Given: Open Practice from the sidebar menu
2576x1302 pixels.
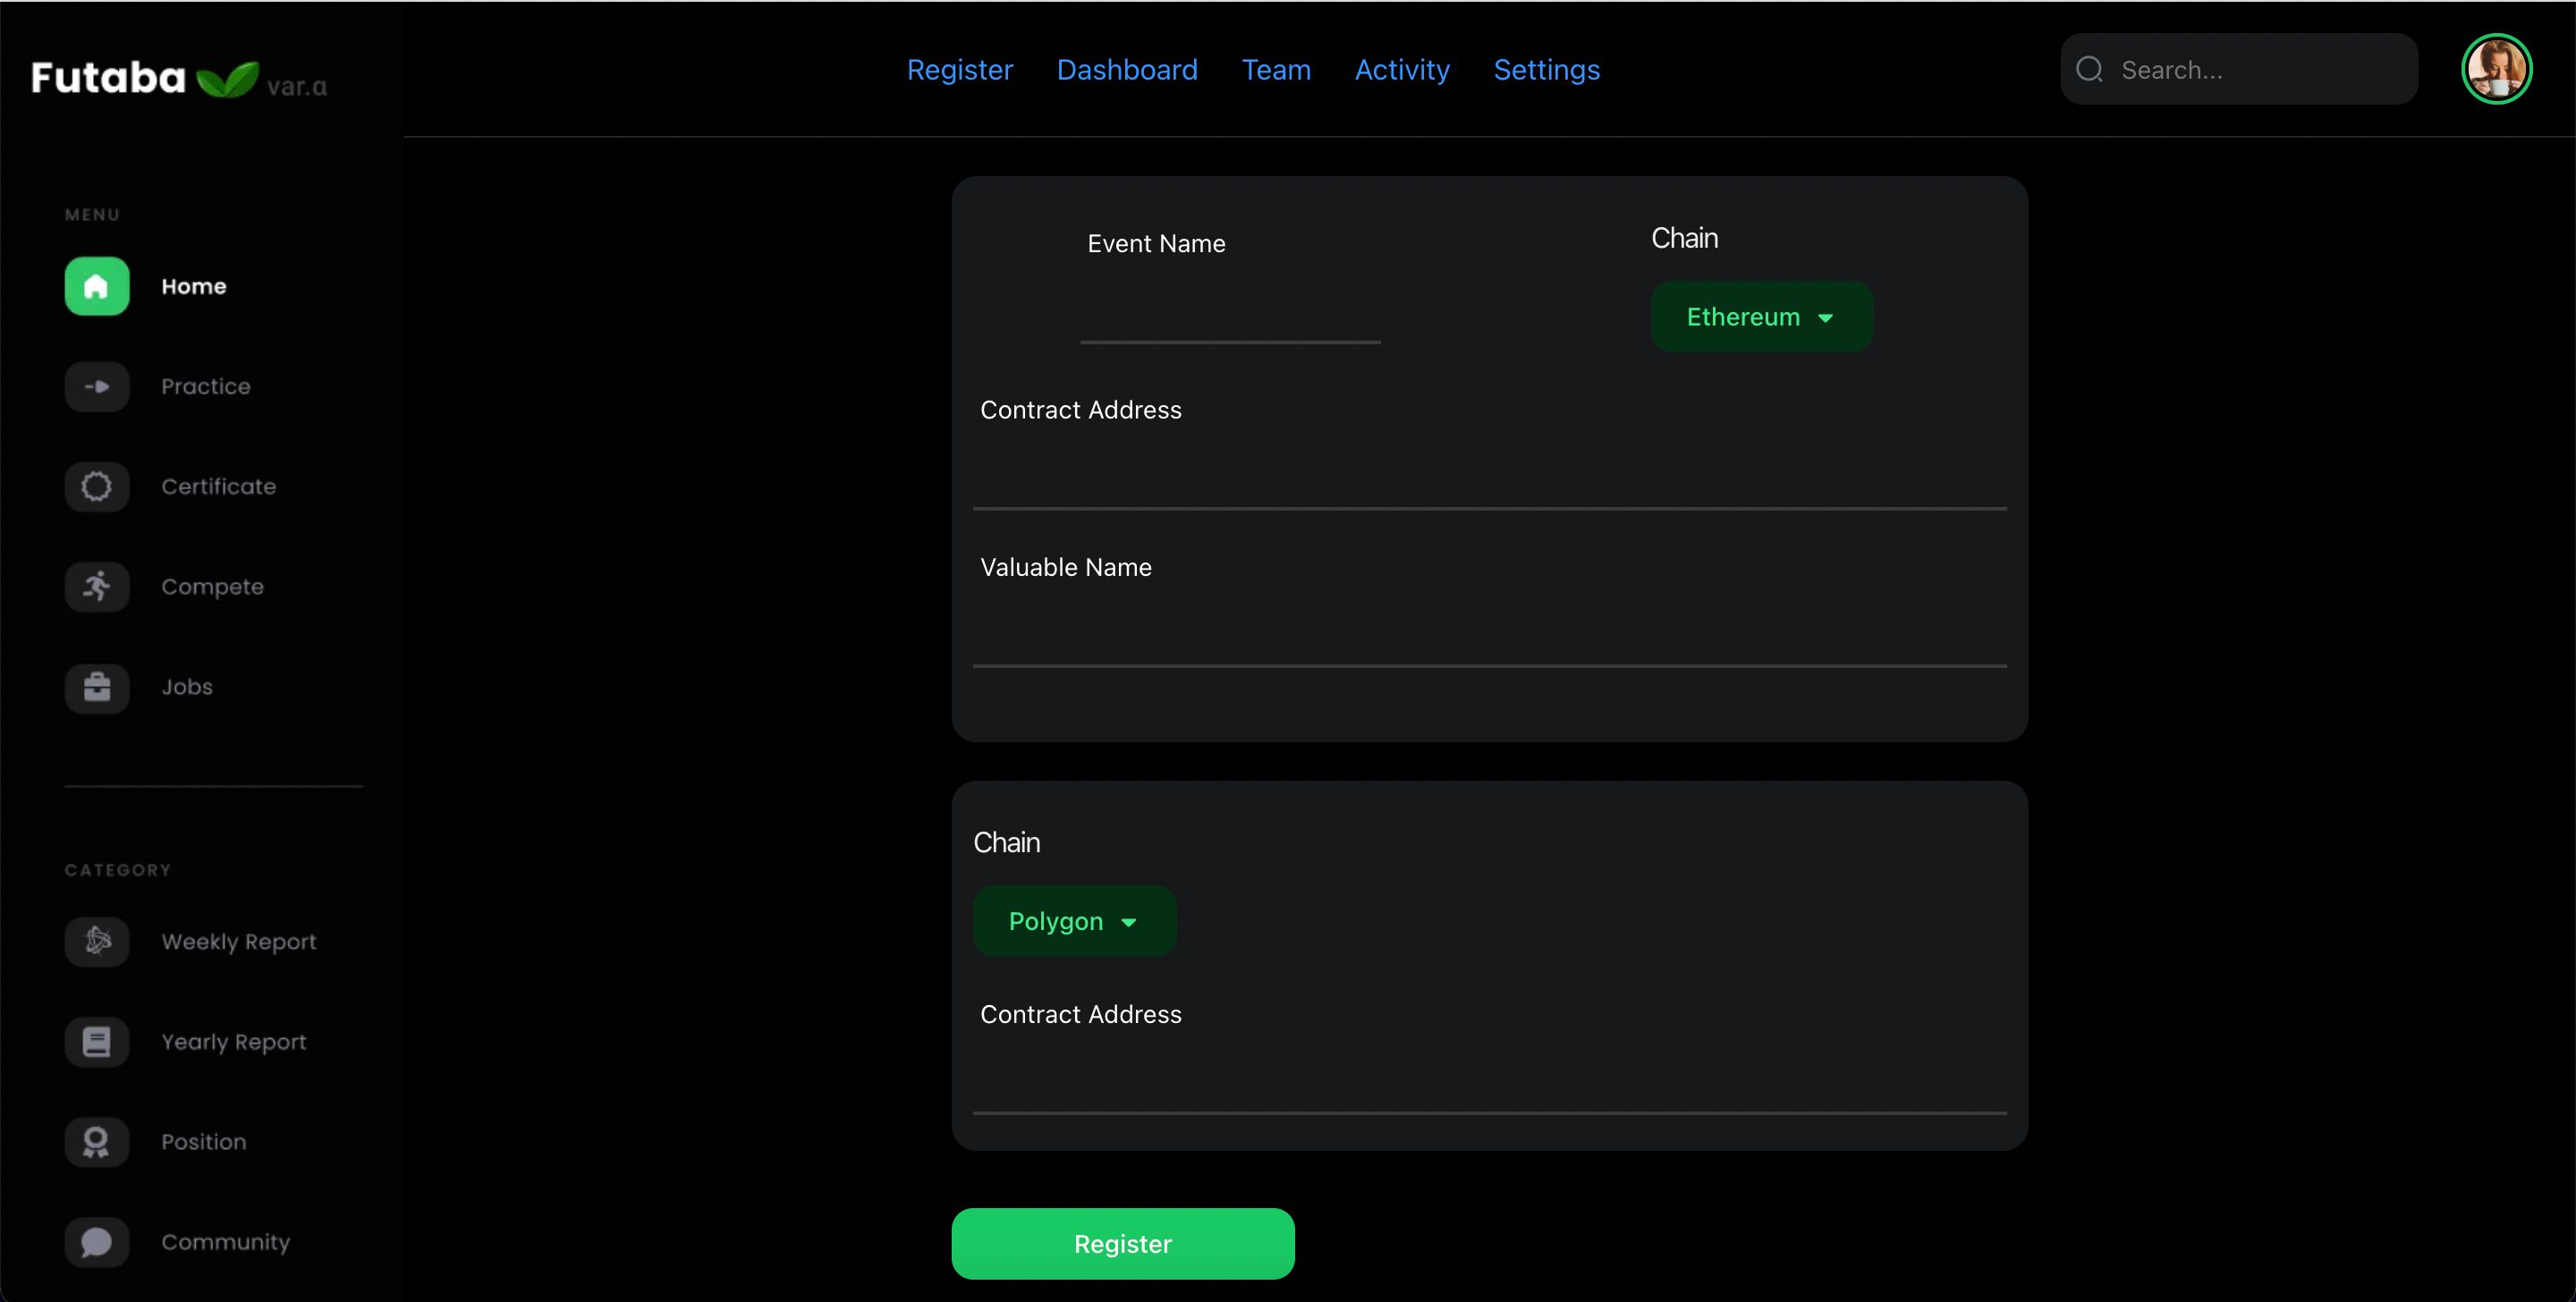Looking at the screenshot, I should tap(206, 386).
